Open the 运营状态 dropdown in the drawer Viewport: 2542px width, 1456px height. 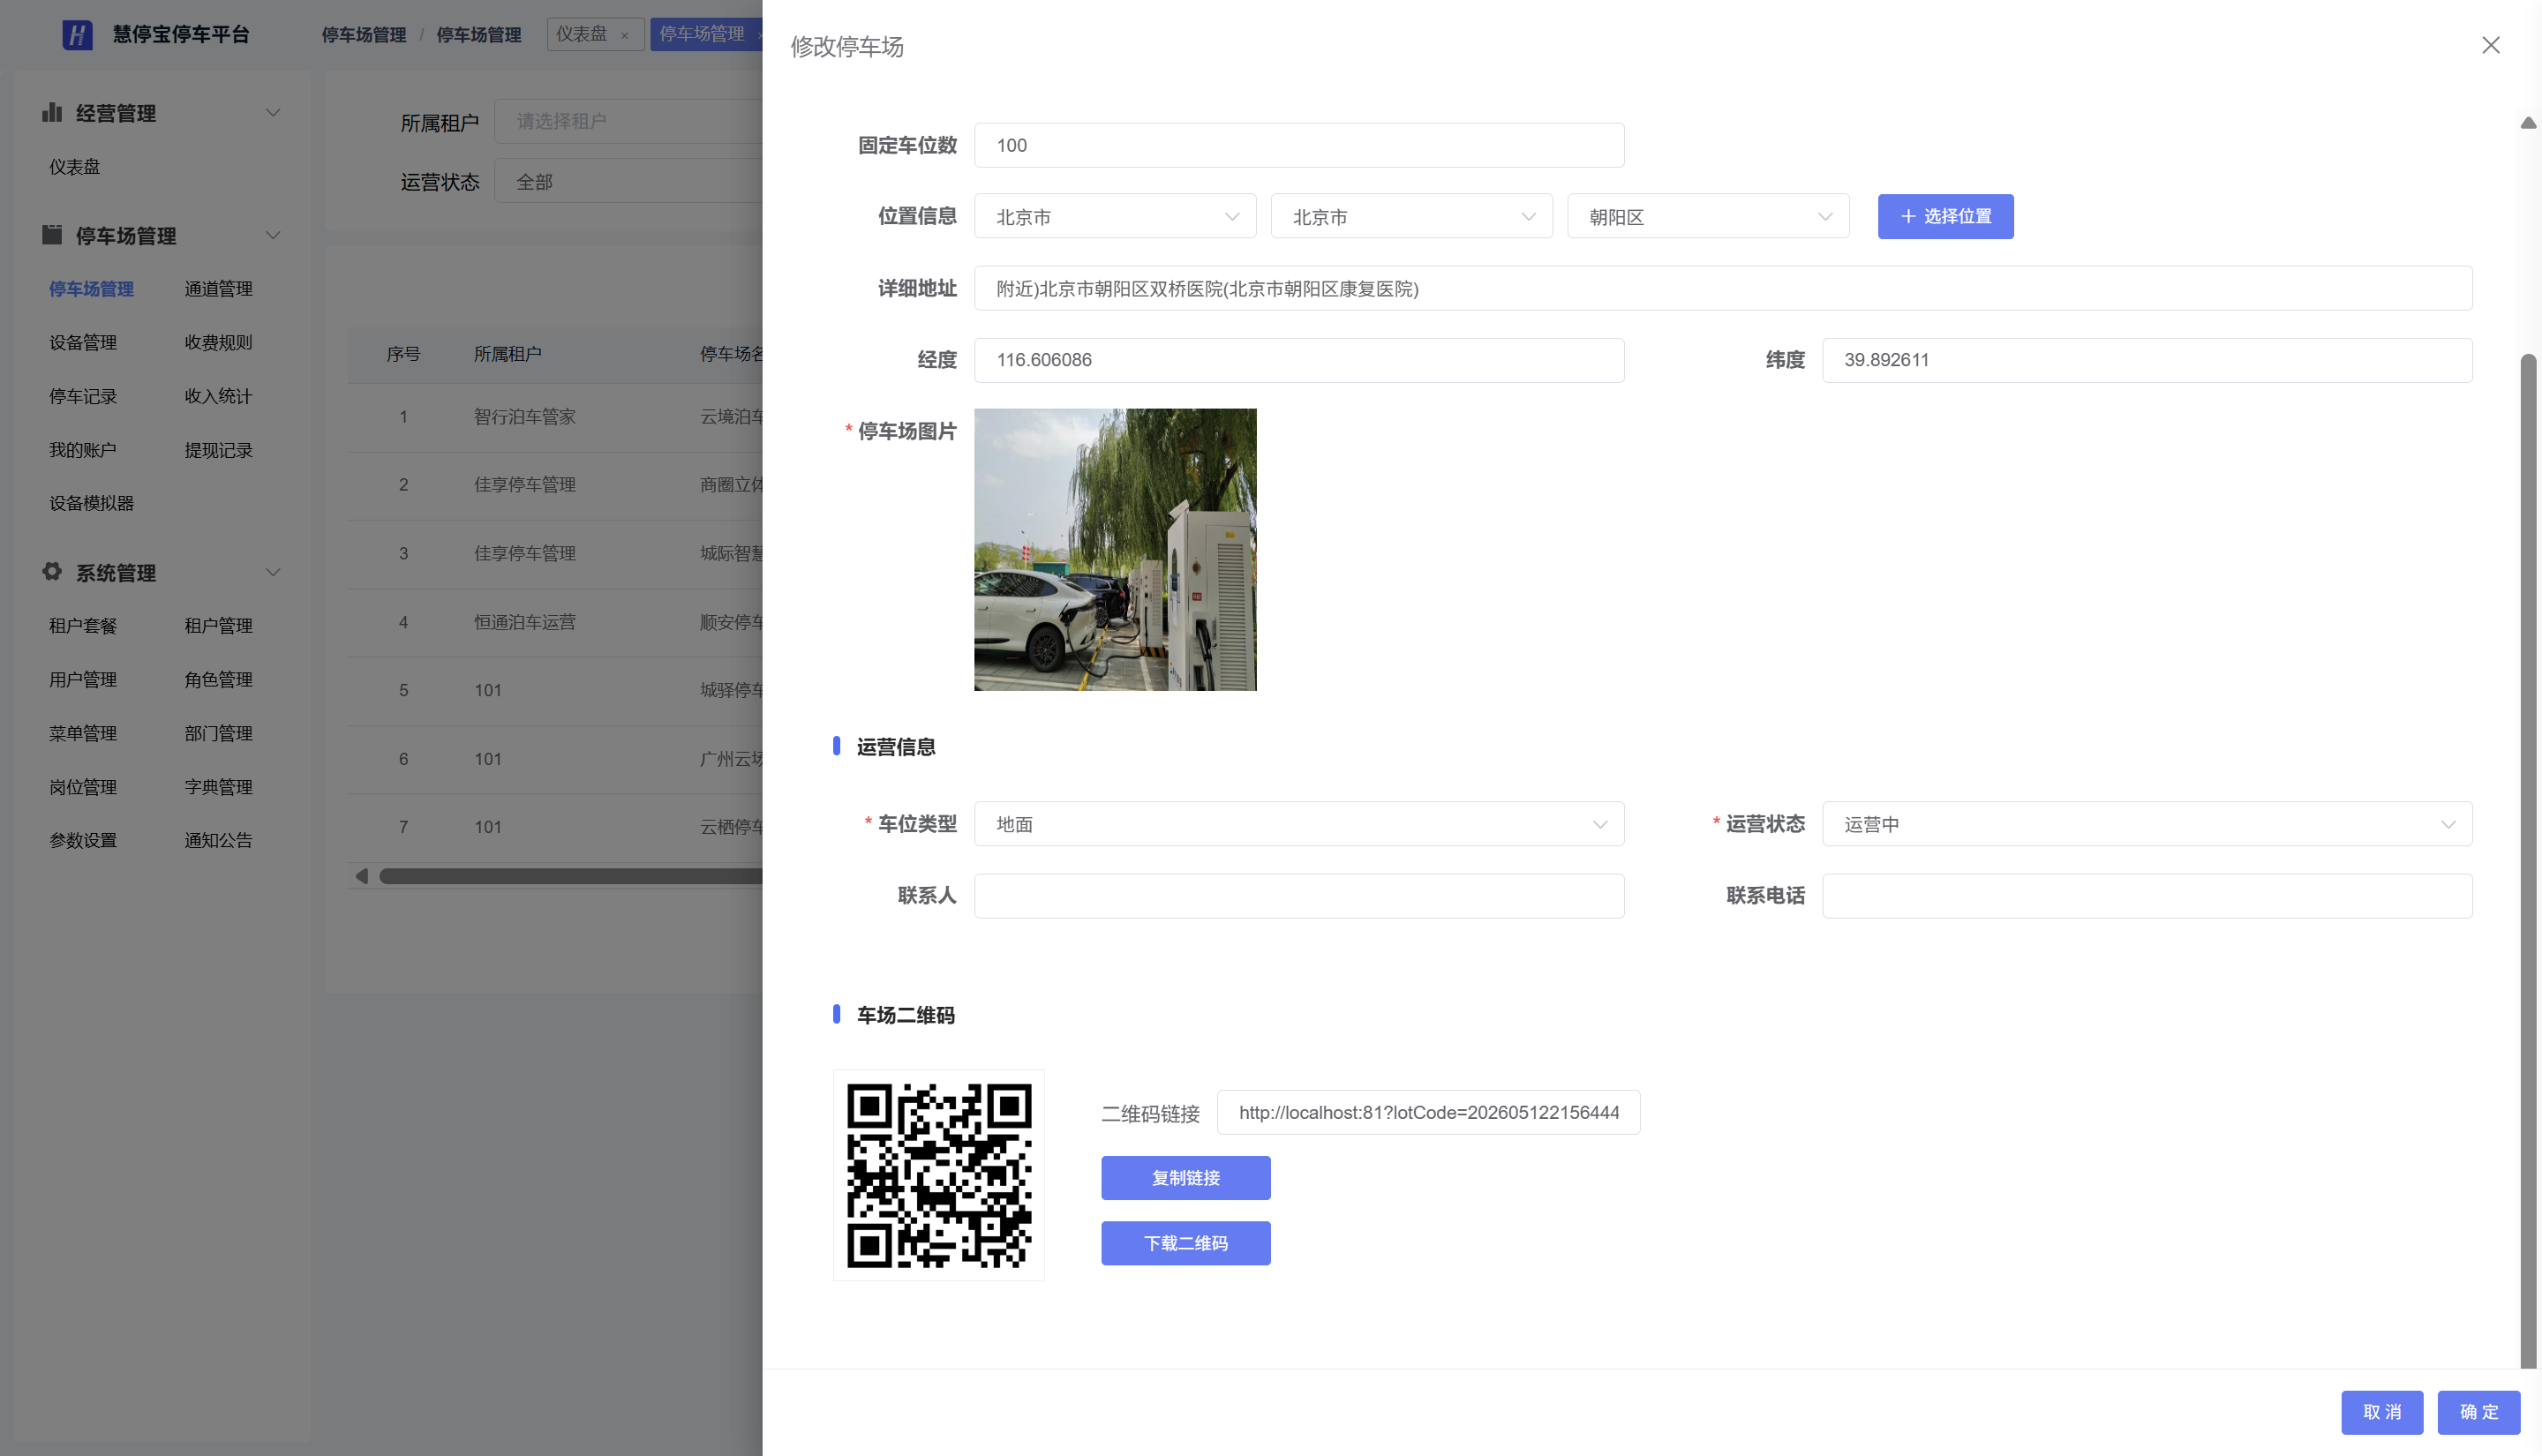click(x=2147, y=824)
